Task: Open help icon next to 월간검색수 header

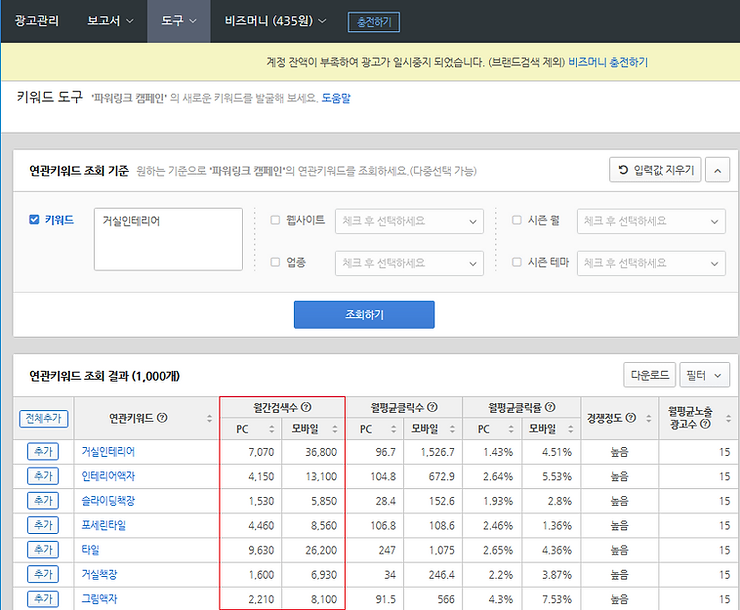Action: coord(306,407)
